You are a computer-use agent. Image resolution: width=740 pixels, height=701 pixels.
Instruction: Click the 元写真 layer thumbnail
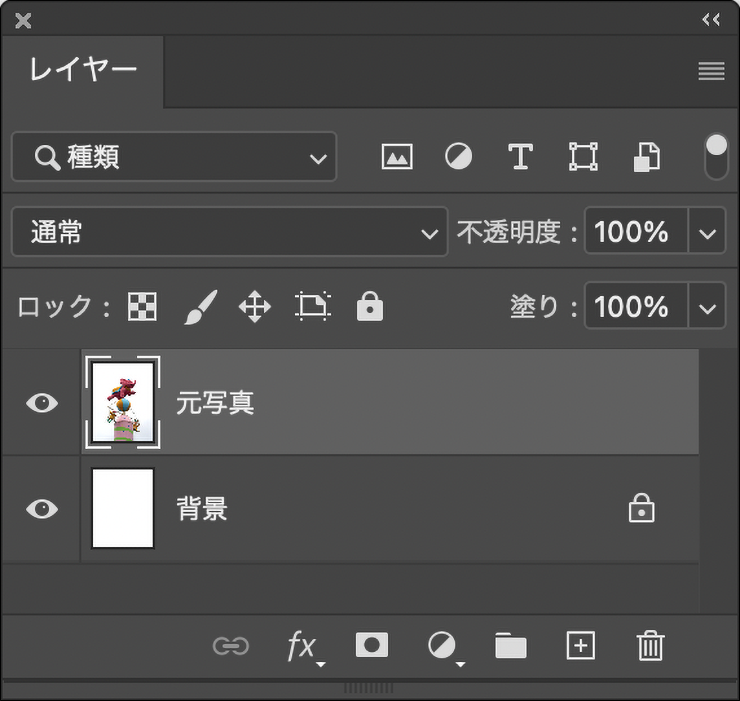point(123,403)
